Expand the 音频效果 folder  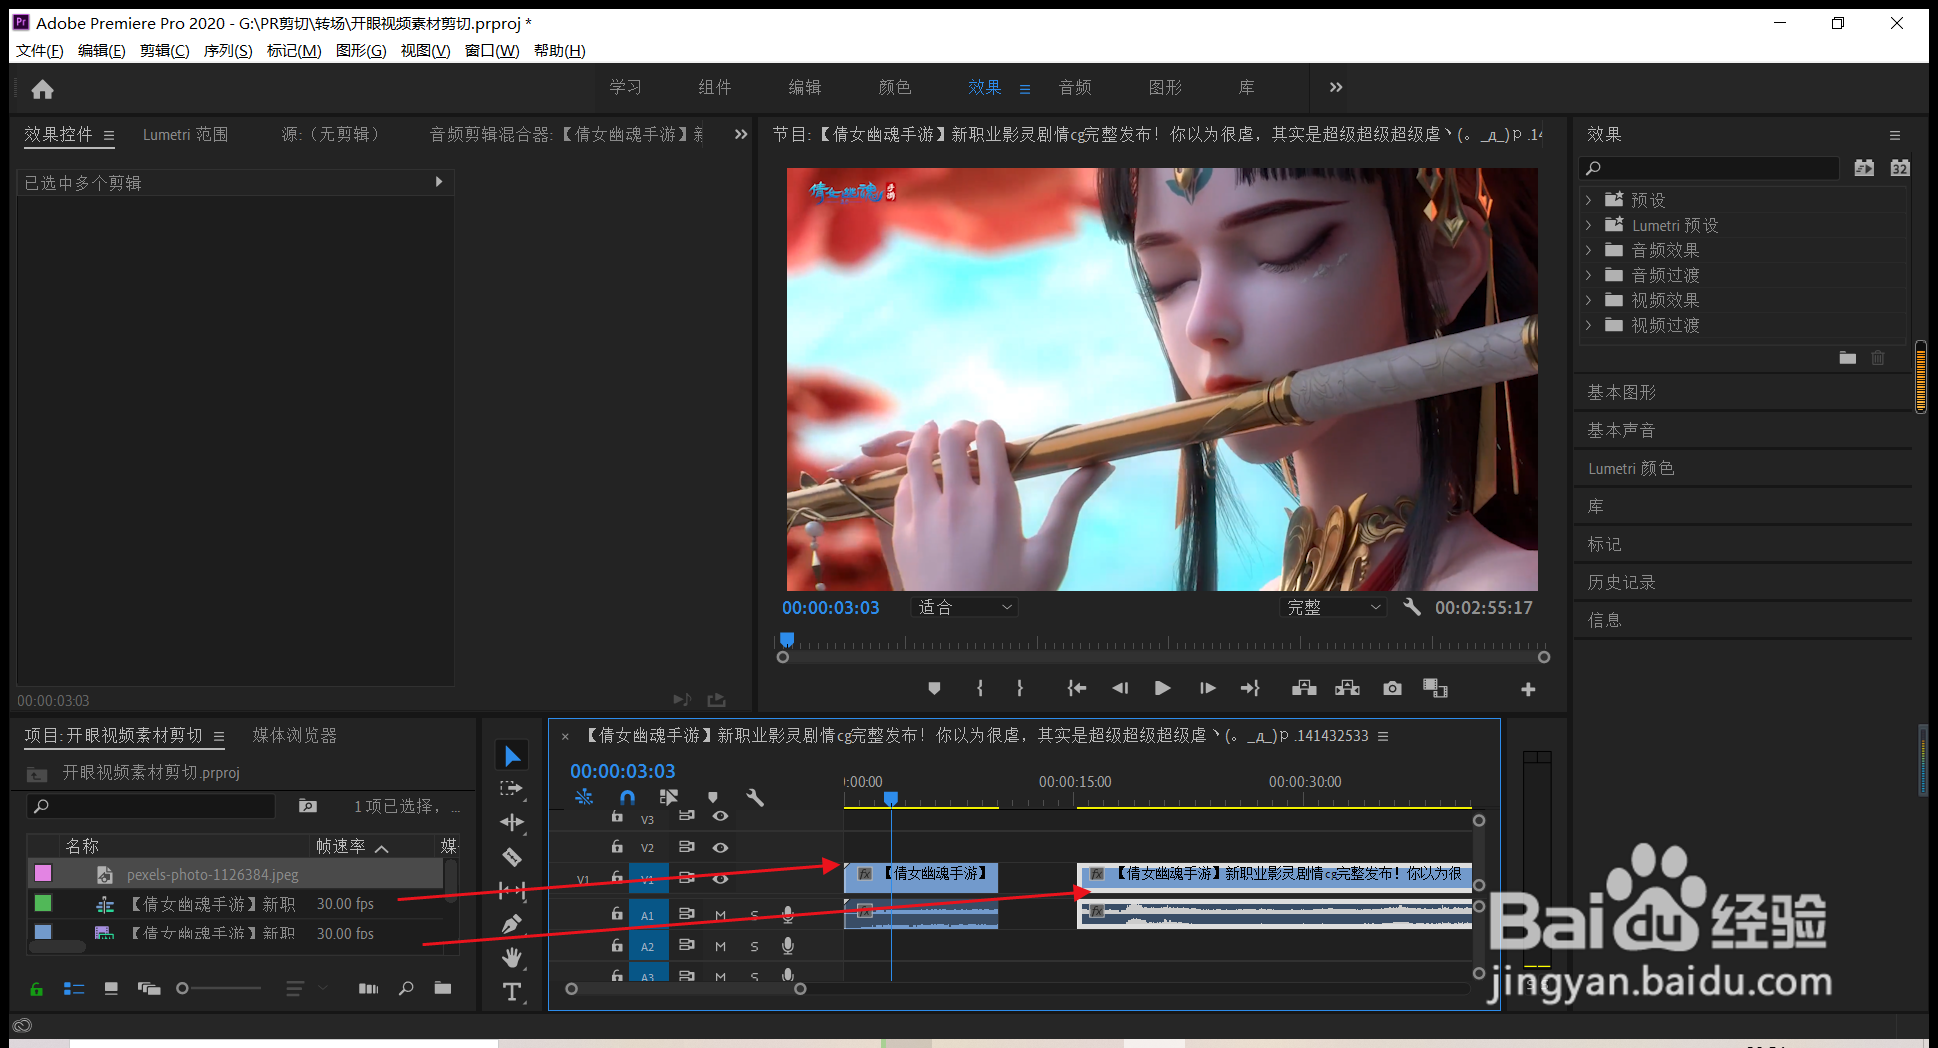coord(1588,250)
